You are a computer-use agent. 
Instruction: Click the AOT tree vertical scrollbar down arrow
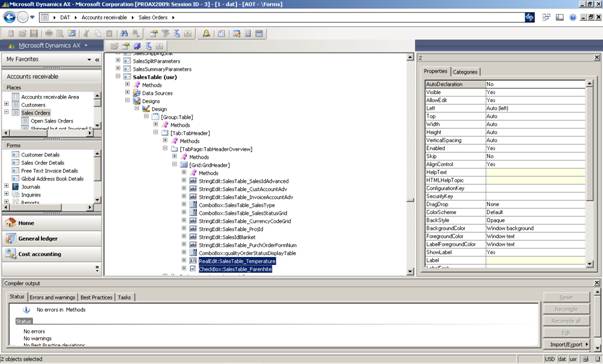[410, 271]
